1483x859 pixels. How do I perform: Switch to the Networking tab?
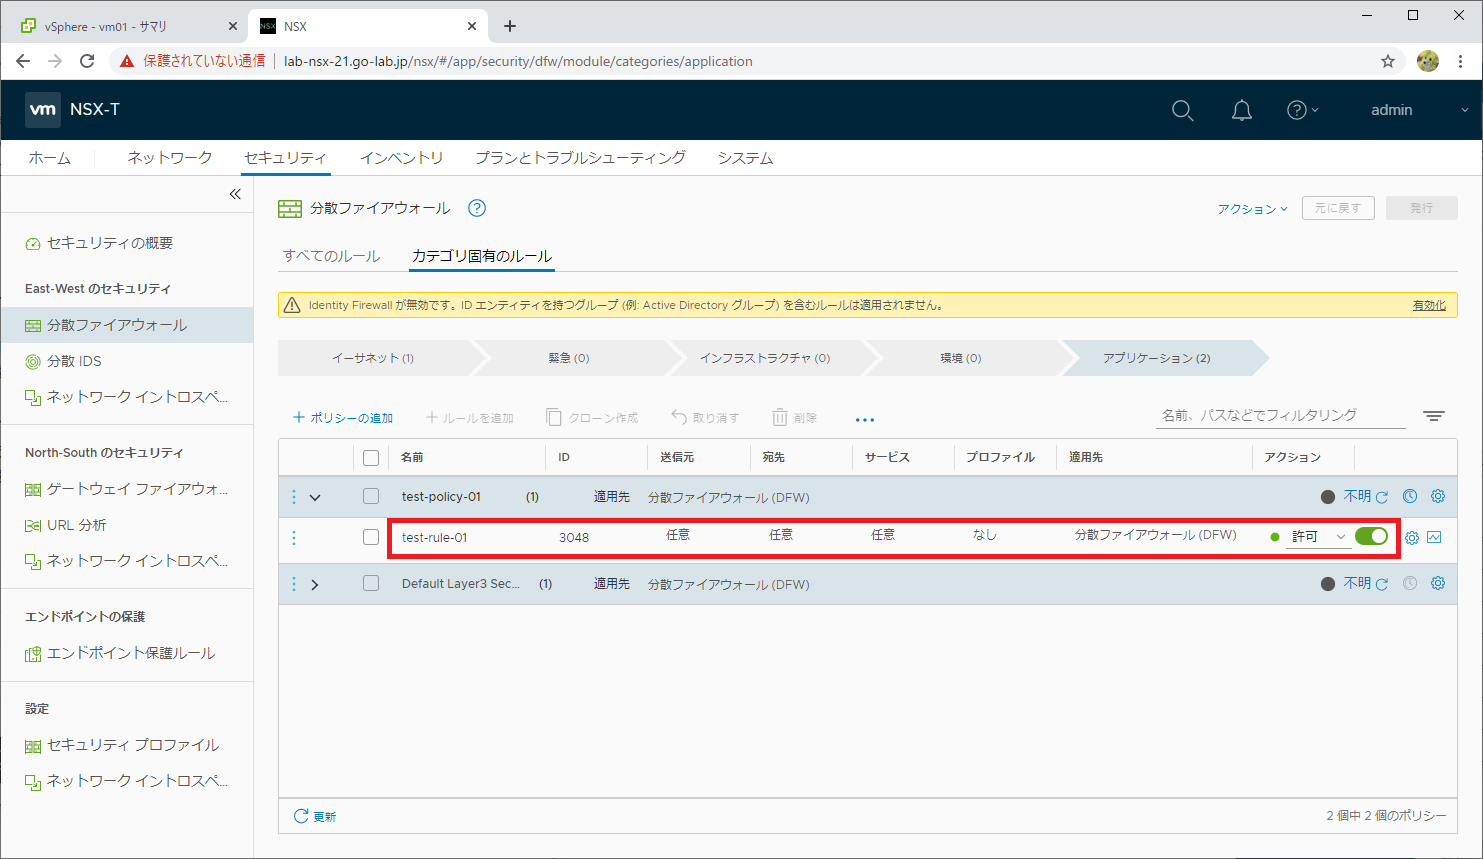point(170,158)
